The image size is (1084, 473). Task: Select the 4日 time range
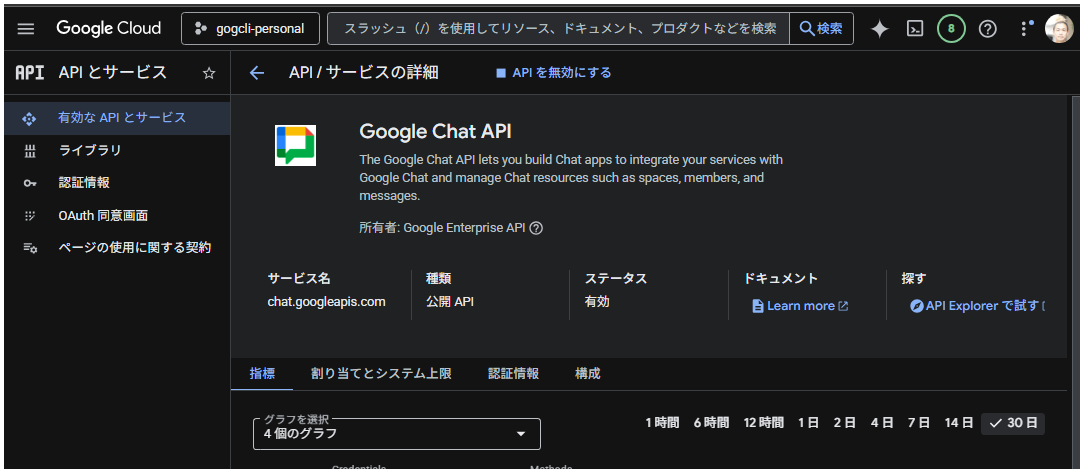click(882, 423)
